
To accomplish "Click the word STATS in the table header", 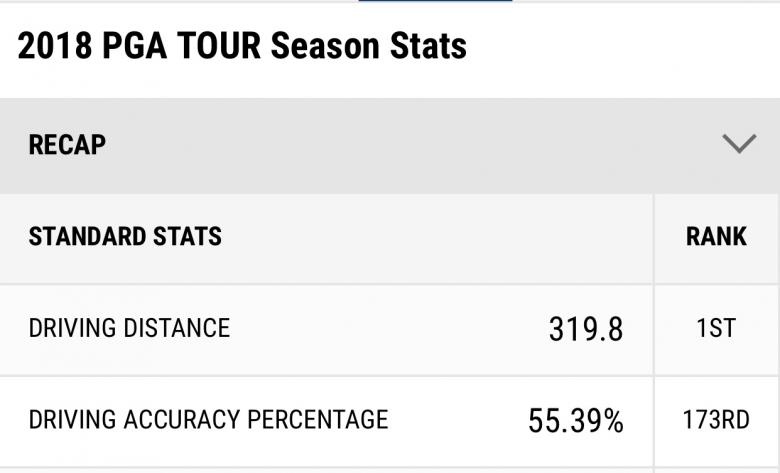I will tap(188, 237).
